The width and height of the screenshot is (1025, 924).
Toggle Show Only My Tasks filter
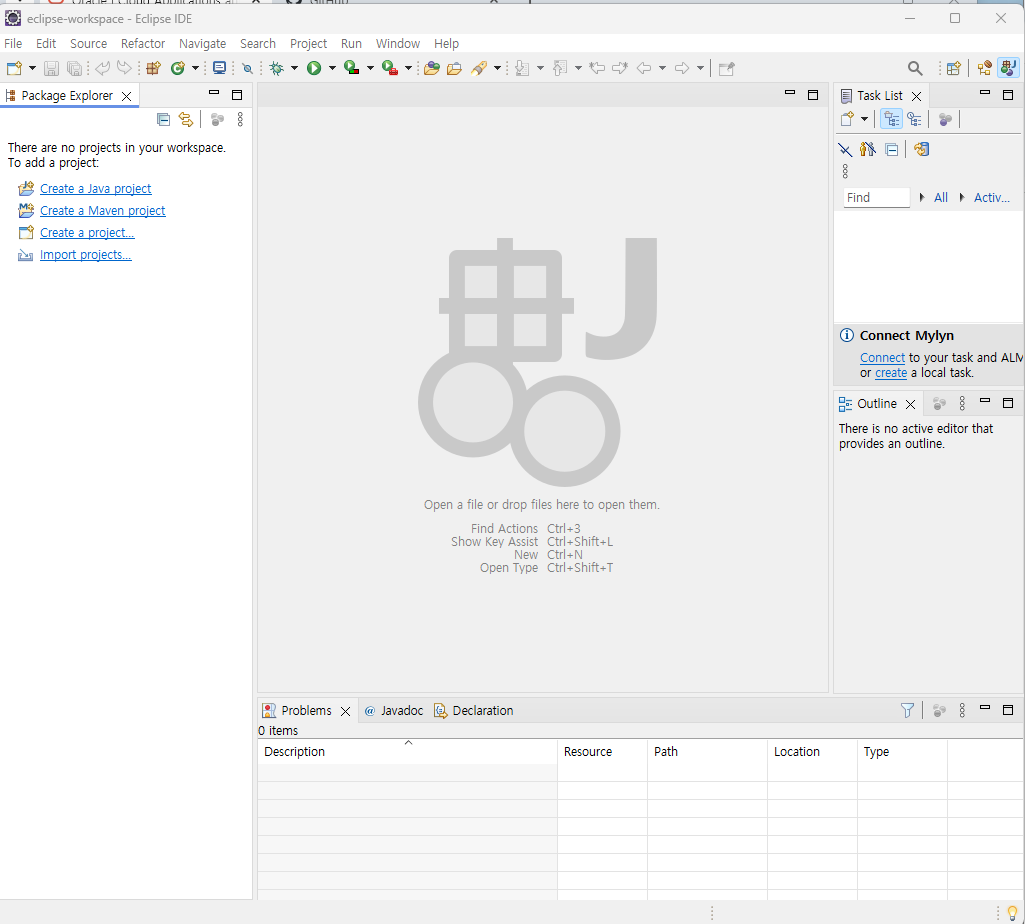[867, 150]
